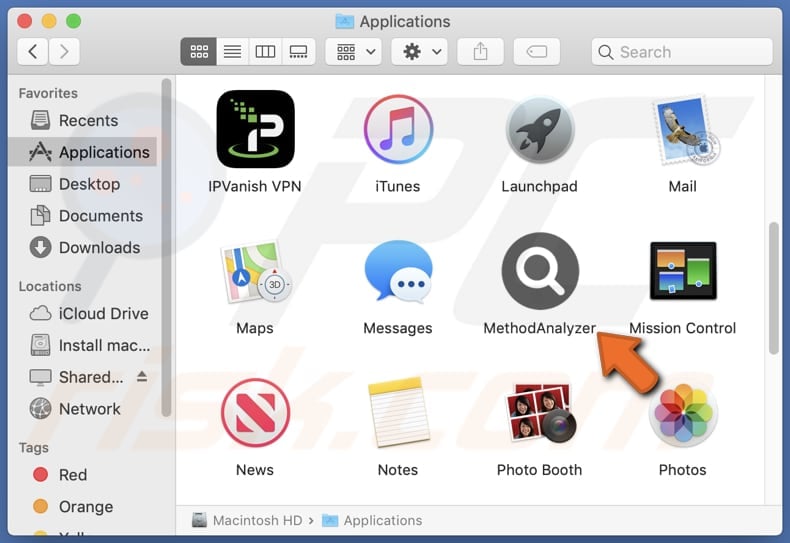This screenshot has width=790, height=543.
Task: Open Documents in the sidebar
Action: pos(84,216)
